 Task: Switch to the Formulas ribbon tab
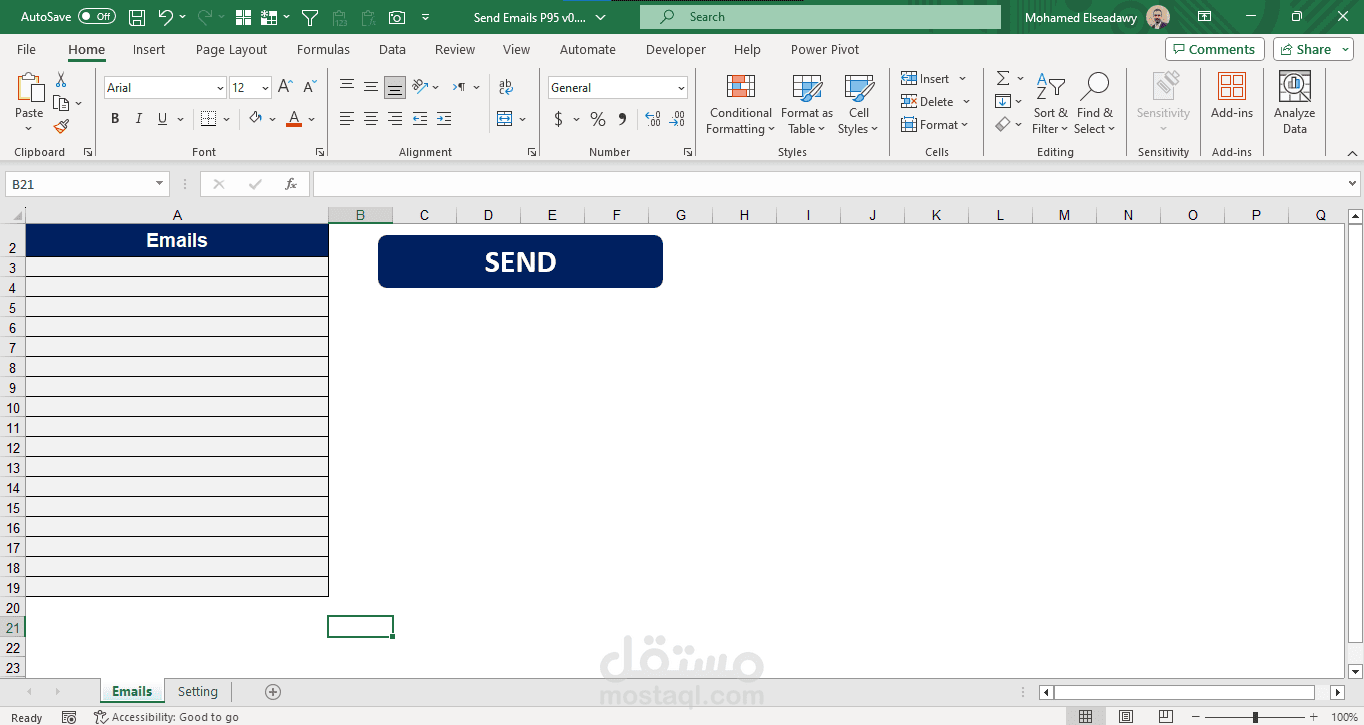pyautogui.click(x=323, y=49)
